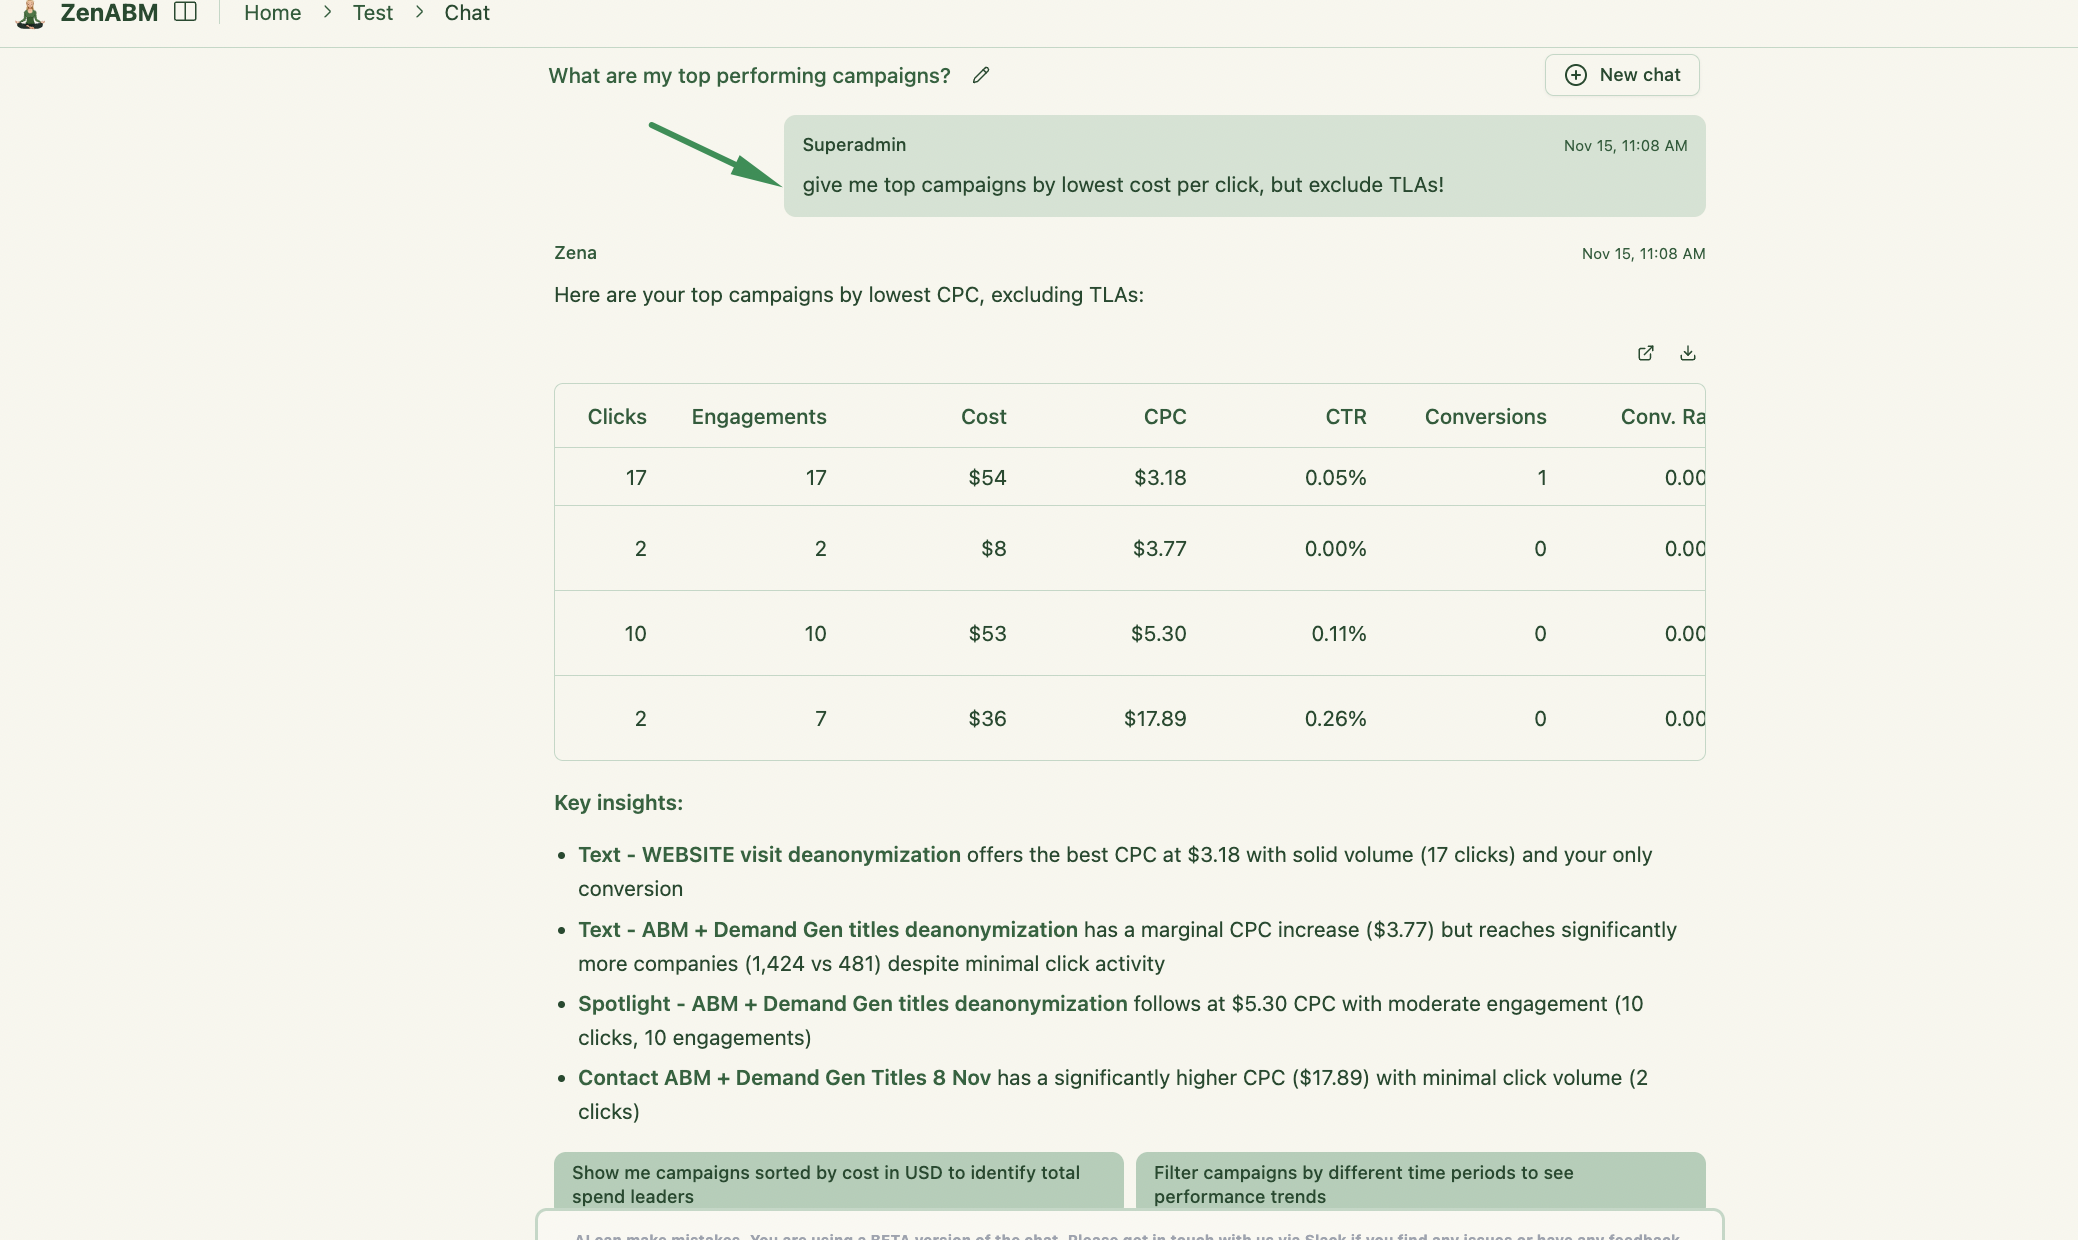Navigate to Home via the breadcrumb
This screenshot has width=2078, height=1240.
[272, 13]
